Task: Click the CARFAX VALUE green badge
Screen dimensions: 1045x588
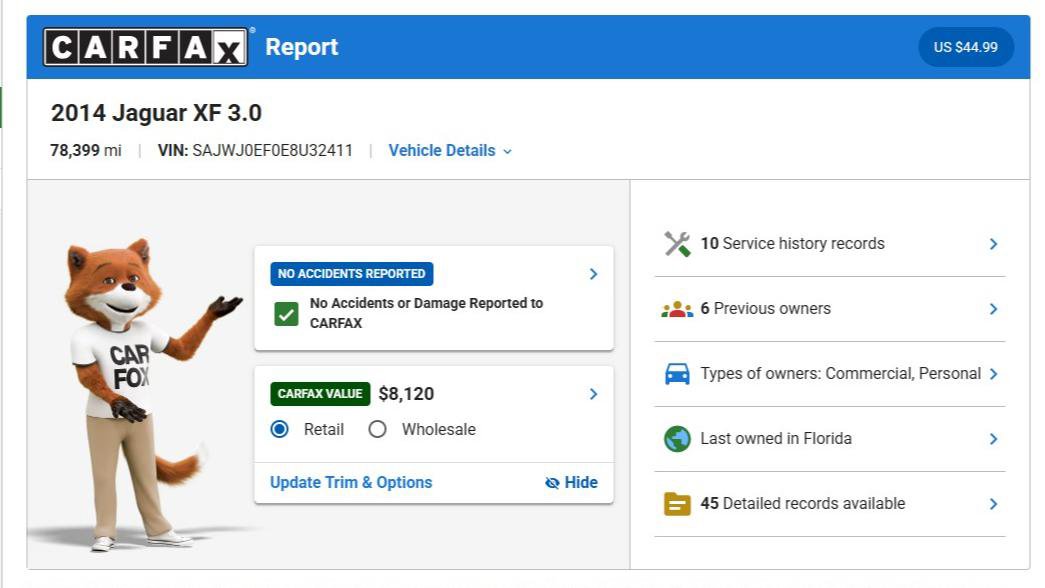Action: click(x=320, y=394)
